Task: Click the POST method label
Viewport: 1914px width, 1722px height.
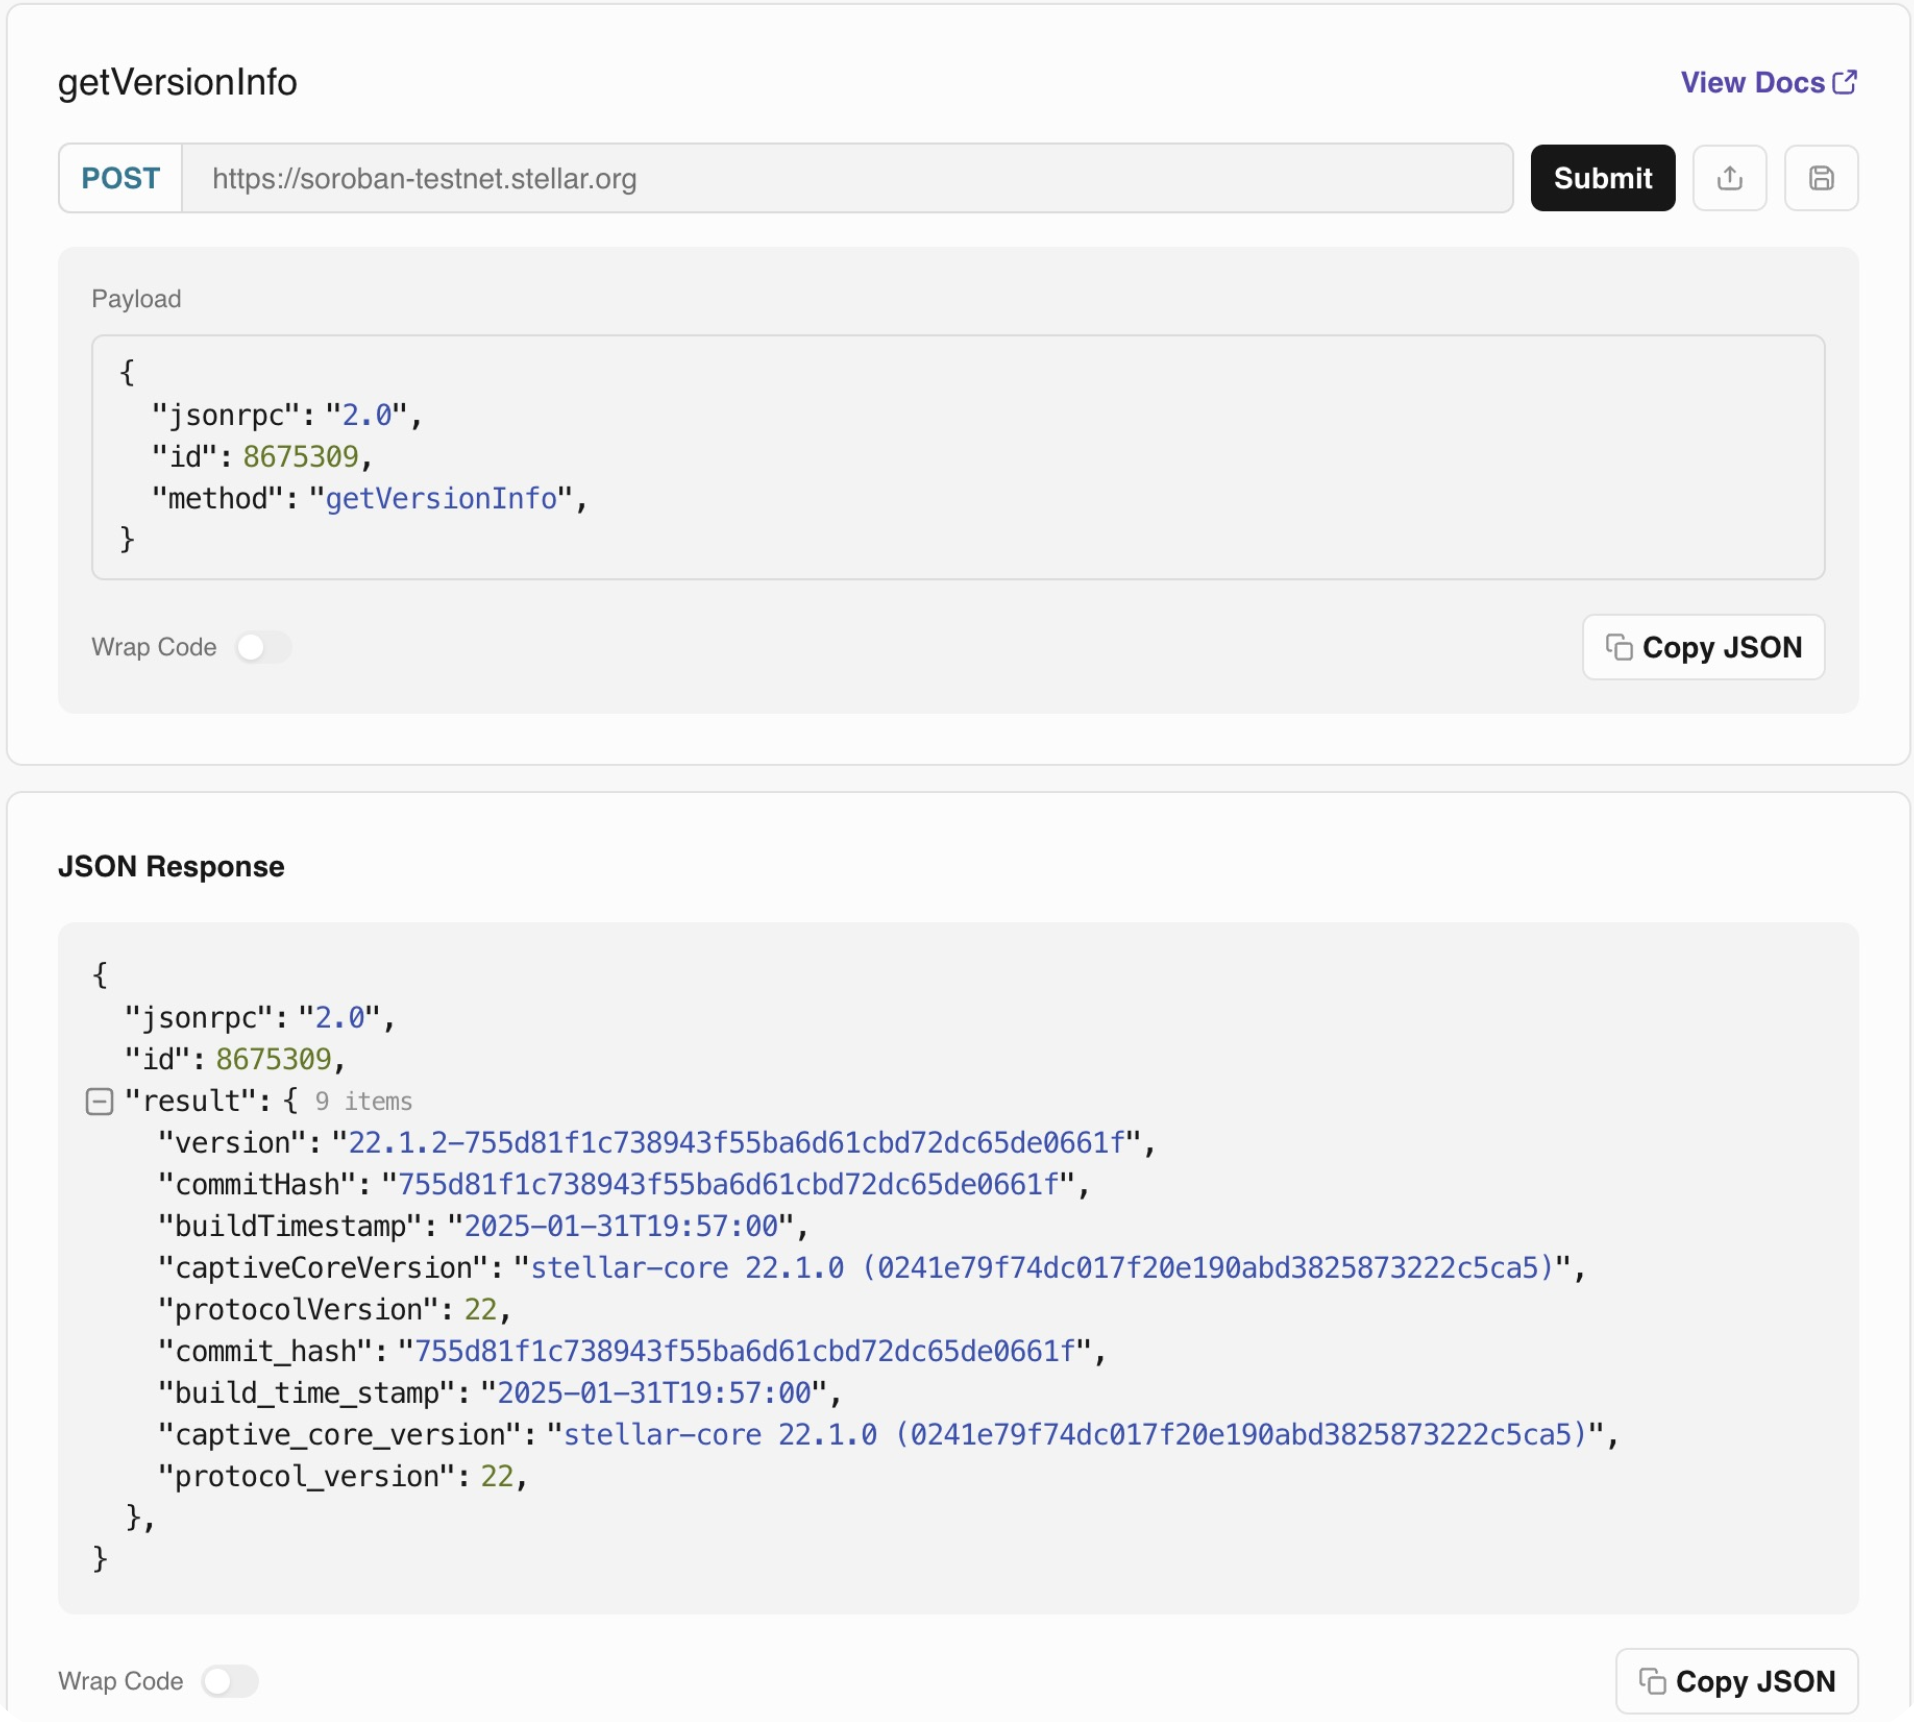Action: point(120,178)
